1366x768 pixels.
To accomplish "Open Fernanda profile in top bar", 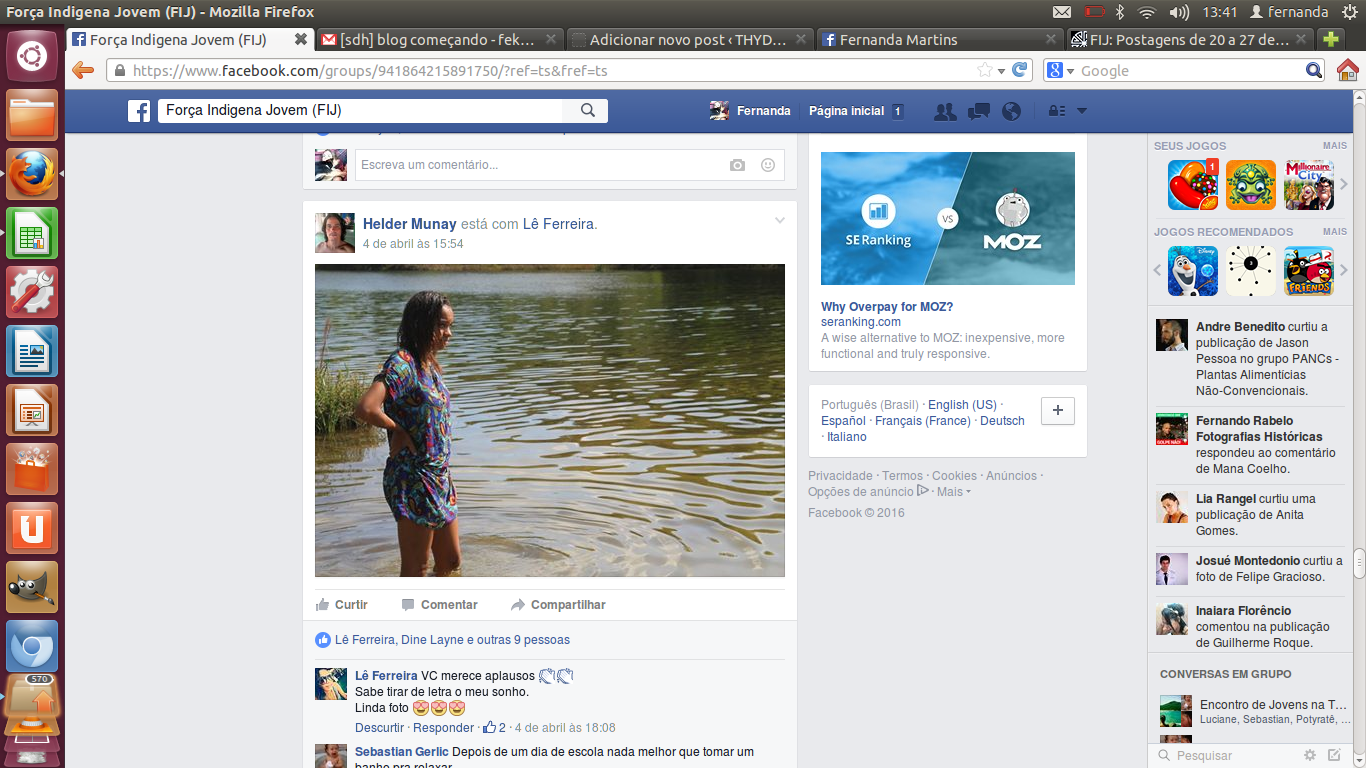I will (750, 111).
